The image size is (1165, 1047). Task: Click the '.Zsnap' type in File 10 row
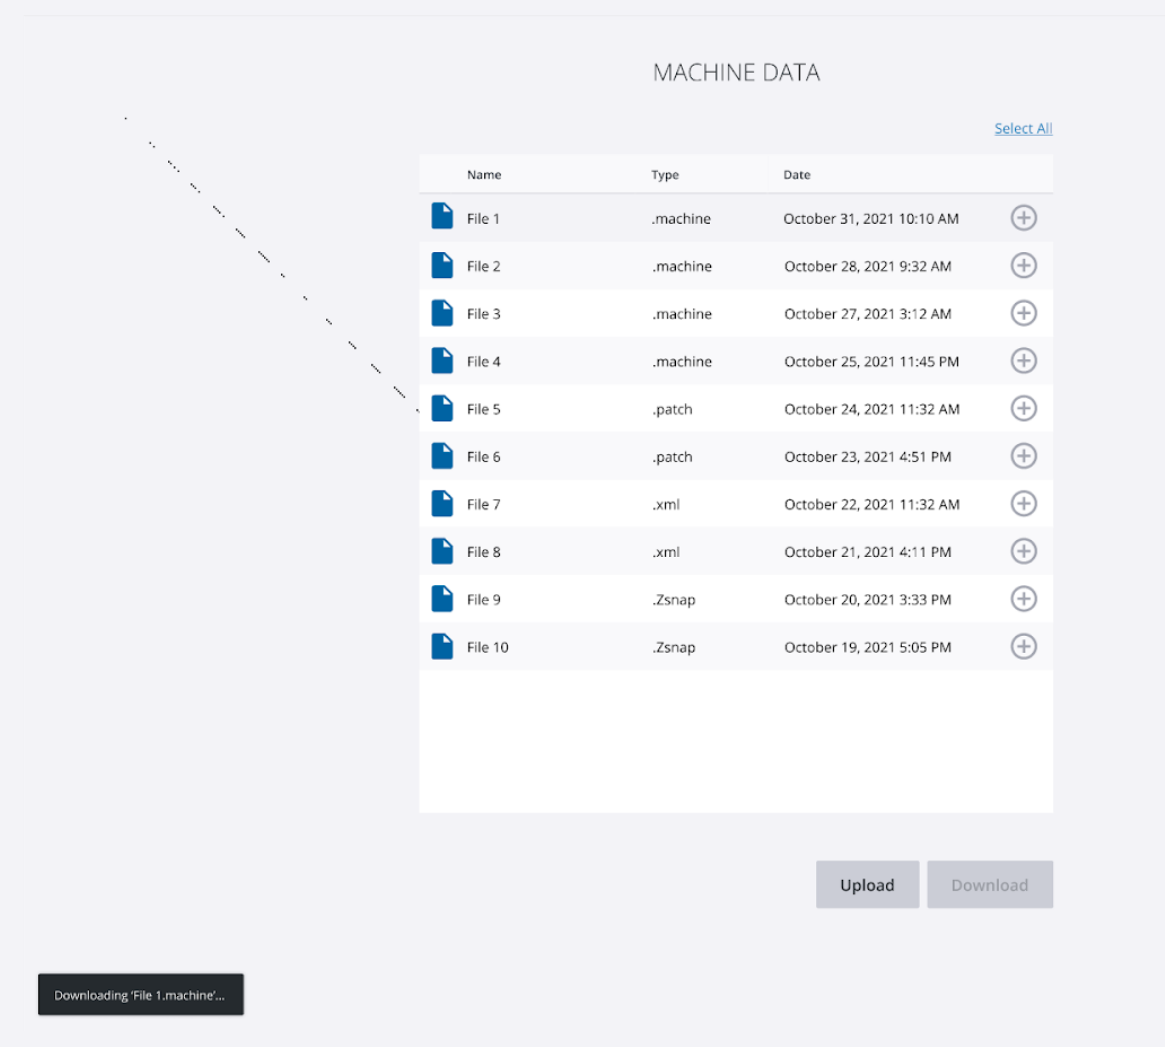[x=674, y=647]
